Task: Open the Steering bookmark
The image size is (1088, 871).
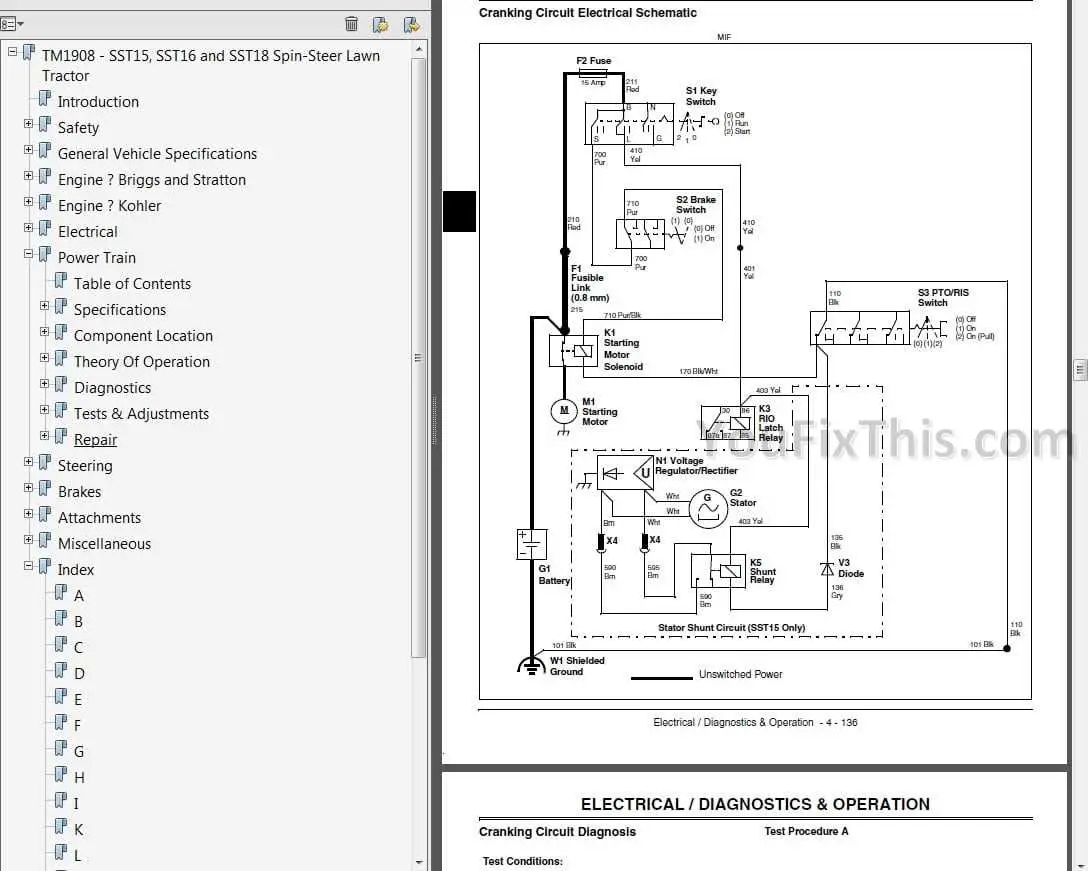Action: (85, 466)
